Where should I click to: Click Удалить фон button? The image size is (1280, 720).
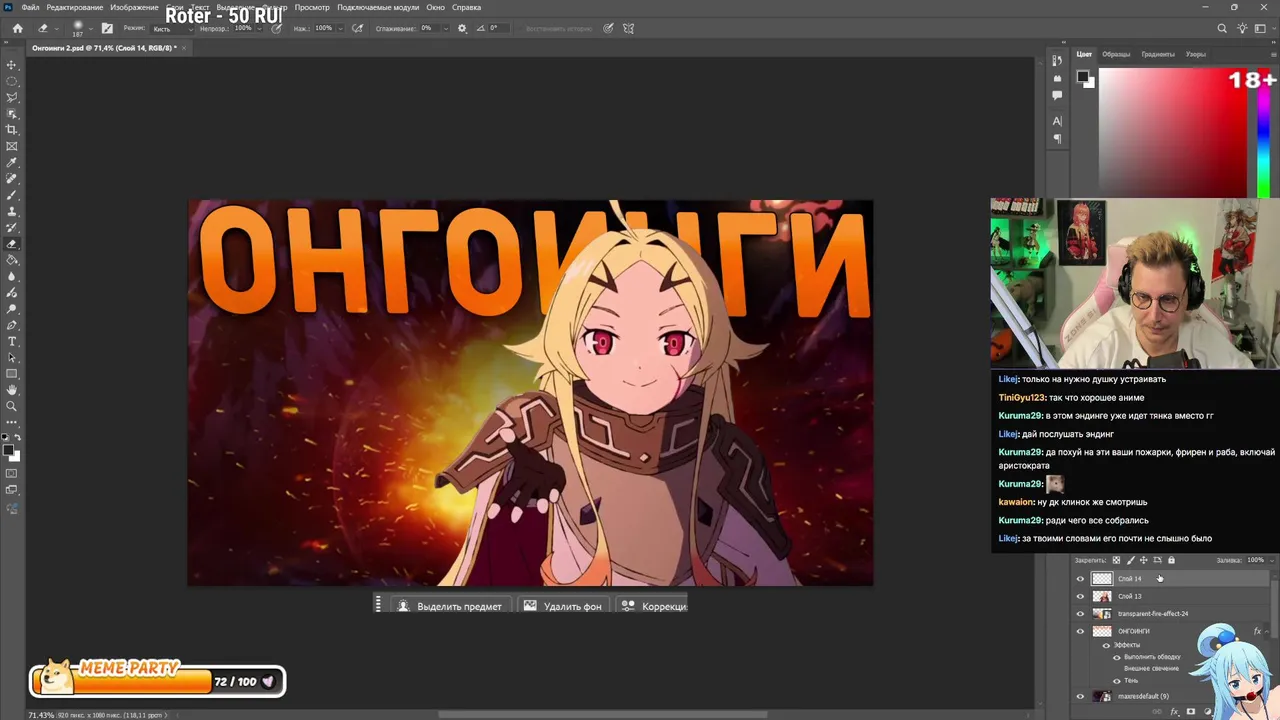click(x=563, y=606)
